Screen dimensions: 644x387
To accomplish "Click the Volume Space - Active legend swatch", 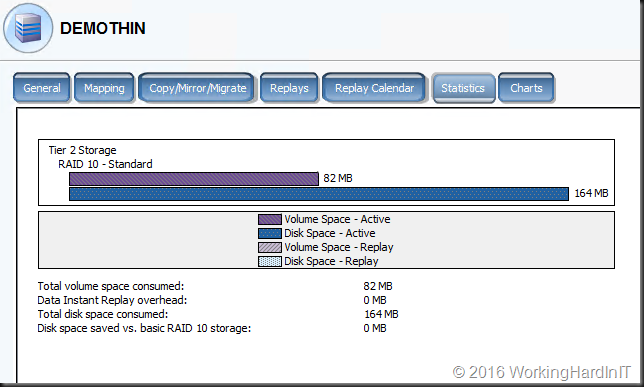I will pyautogui.click(x=270, y=219).
